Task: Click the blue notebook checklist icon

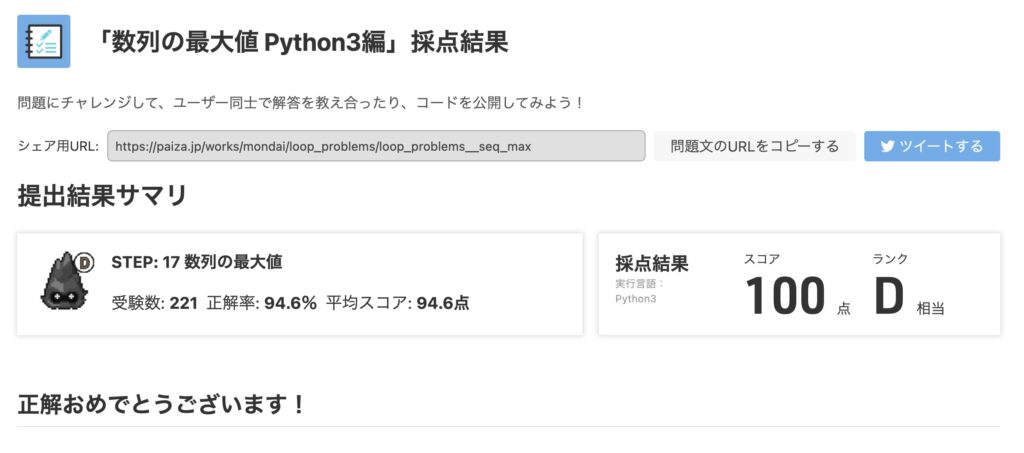Action: pyautogui.click(x=44, y=41)
